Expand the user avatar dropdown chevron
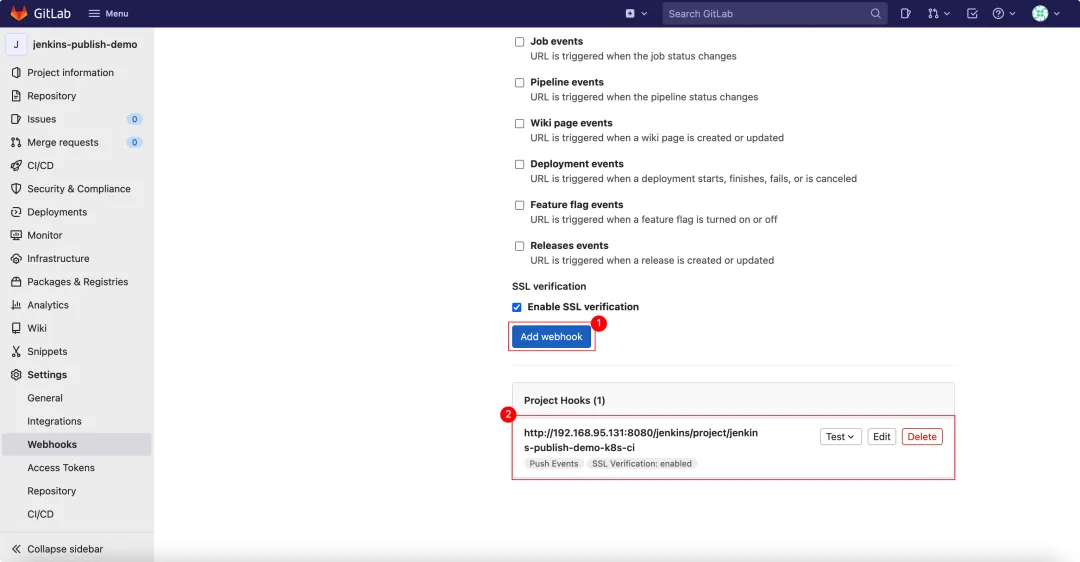 (x=1057, y=13)
